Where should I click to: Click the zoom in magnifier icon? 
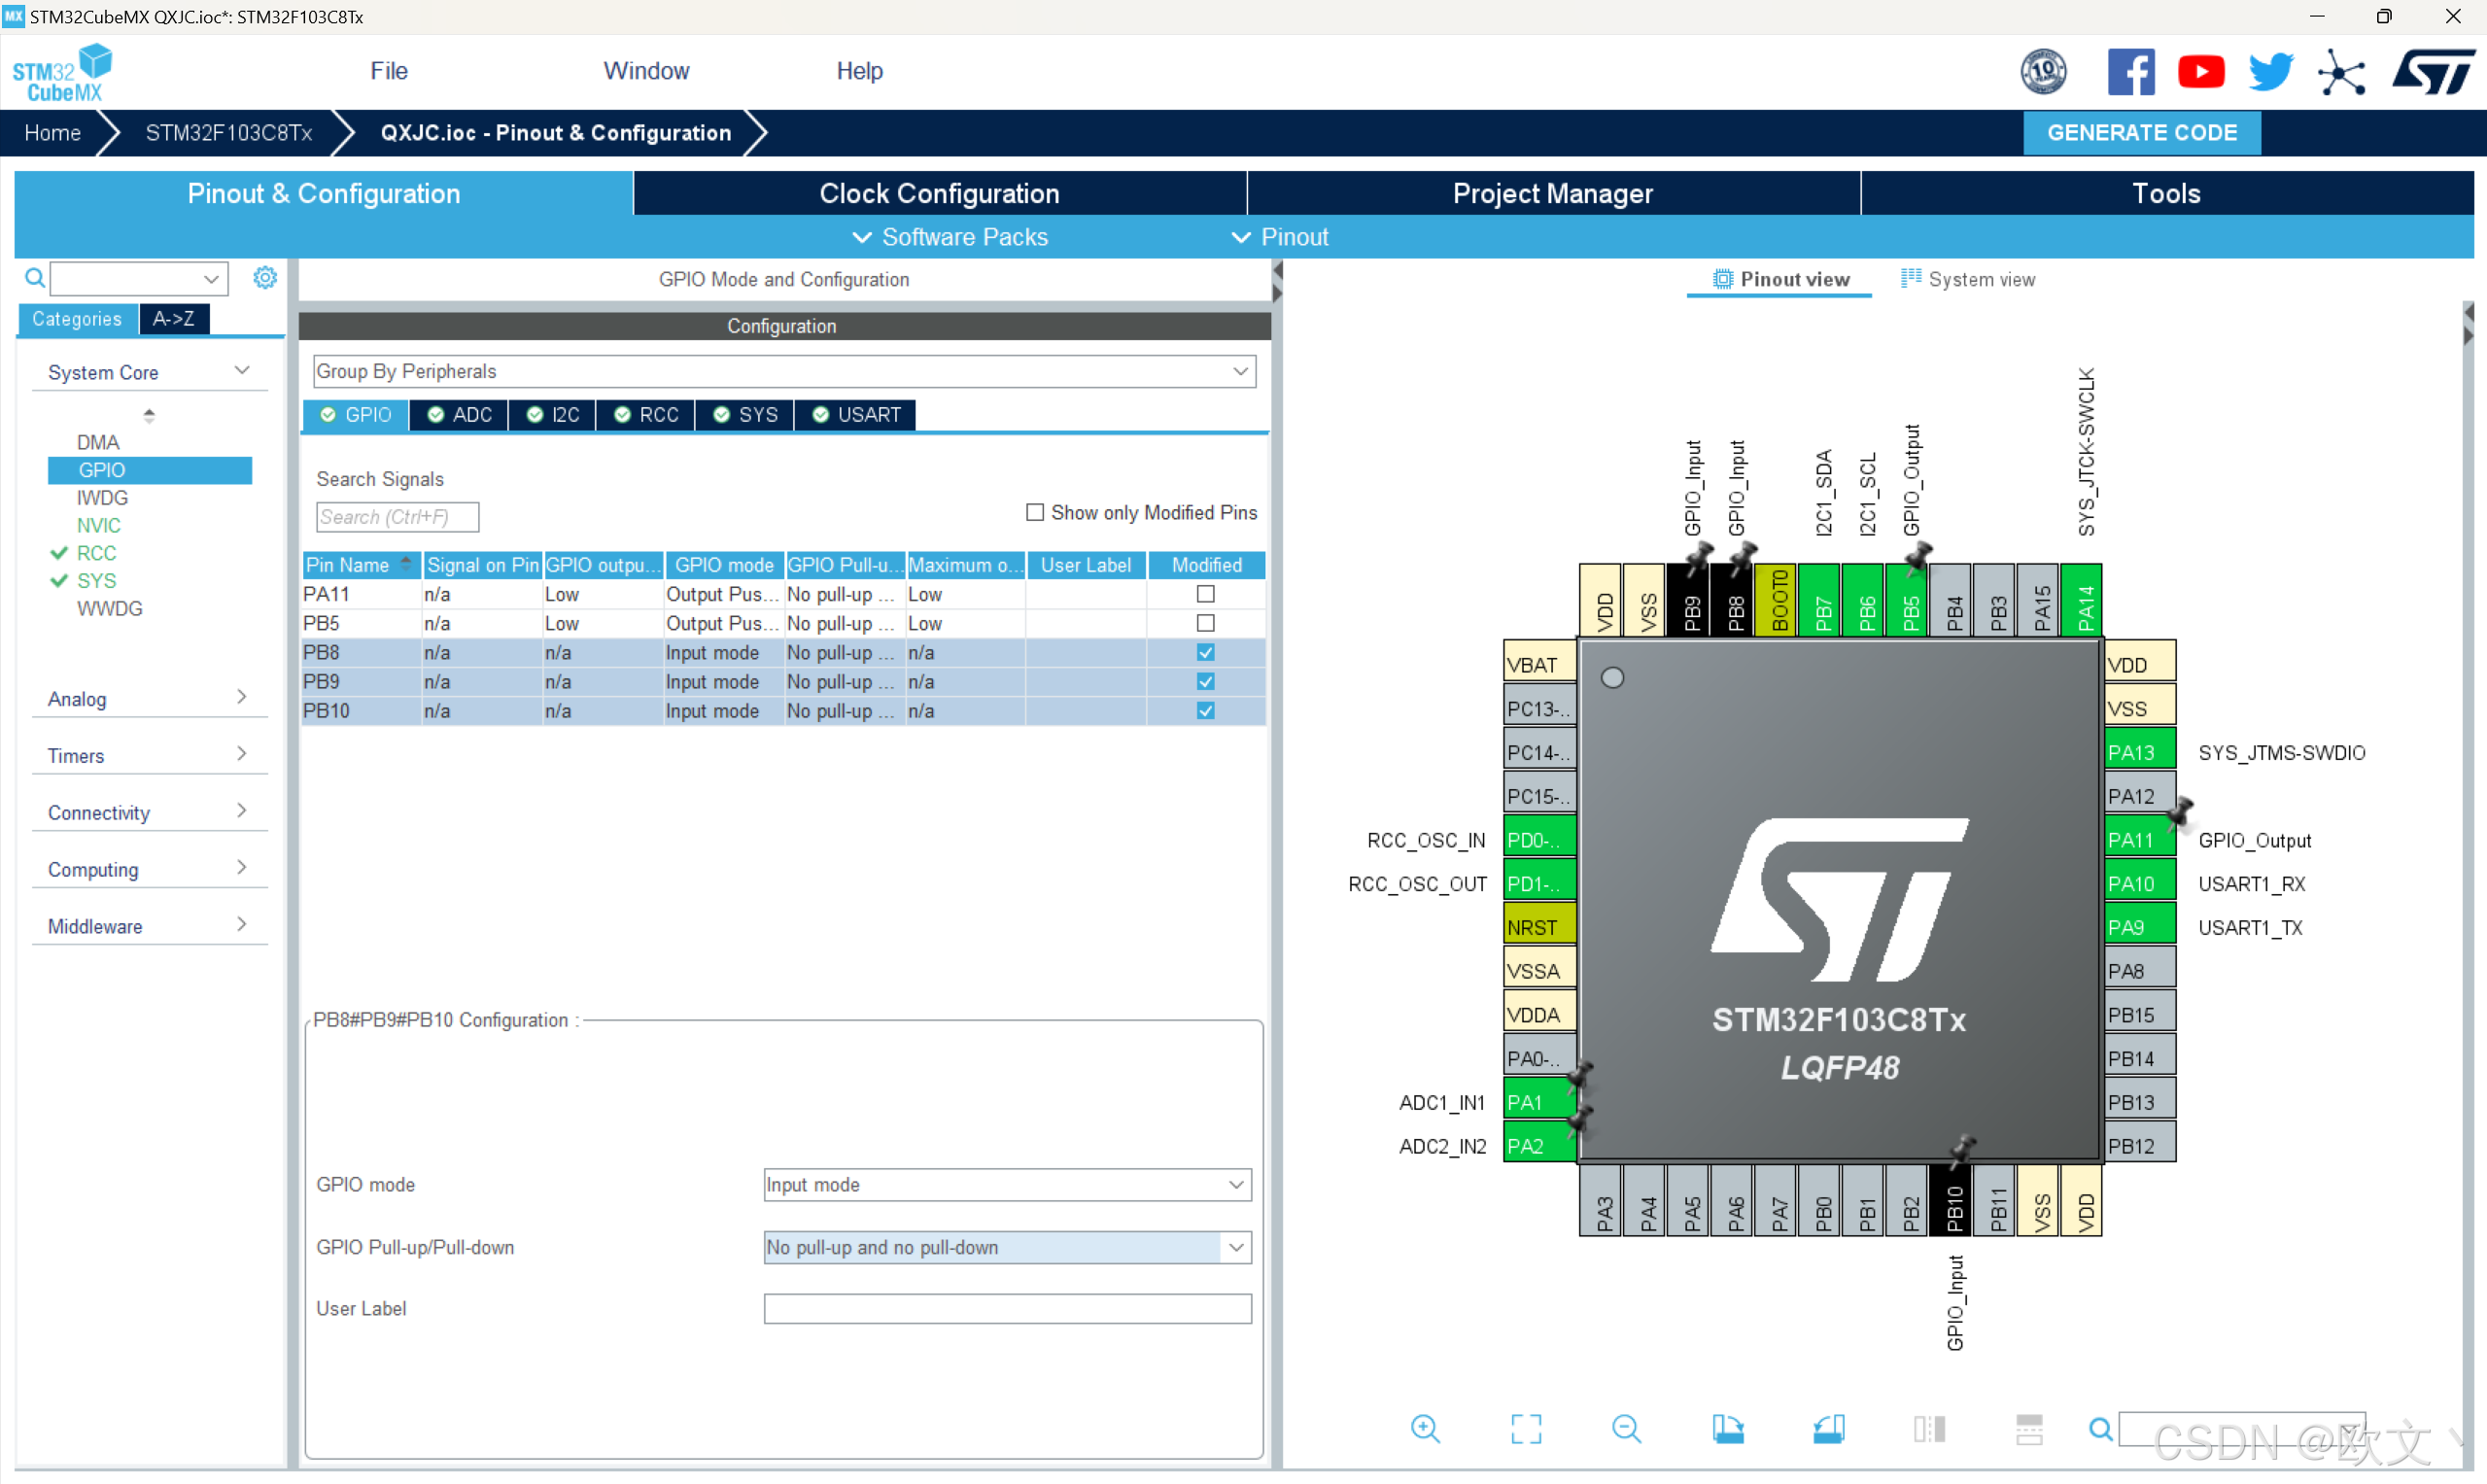coord(1424,1429)
